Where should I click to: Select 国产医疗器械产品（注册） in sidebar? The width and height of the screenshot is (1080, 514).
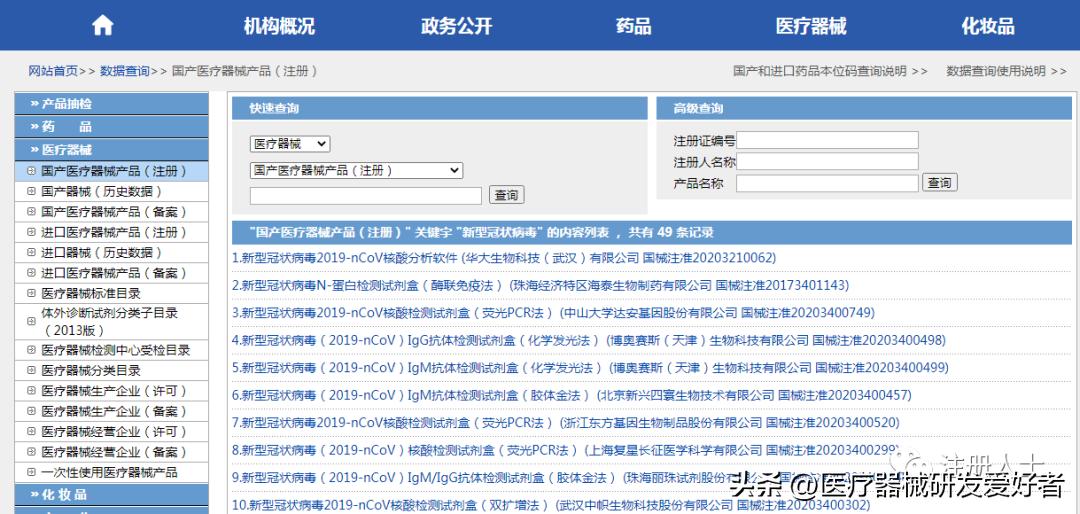click(x=114, y=171)
